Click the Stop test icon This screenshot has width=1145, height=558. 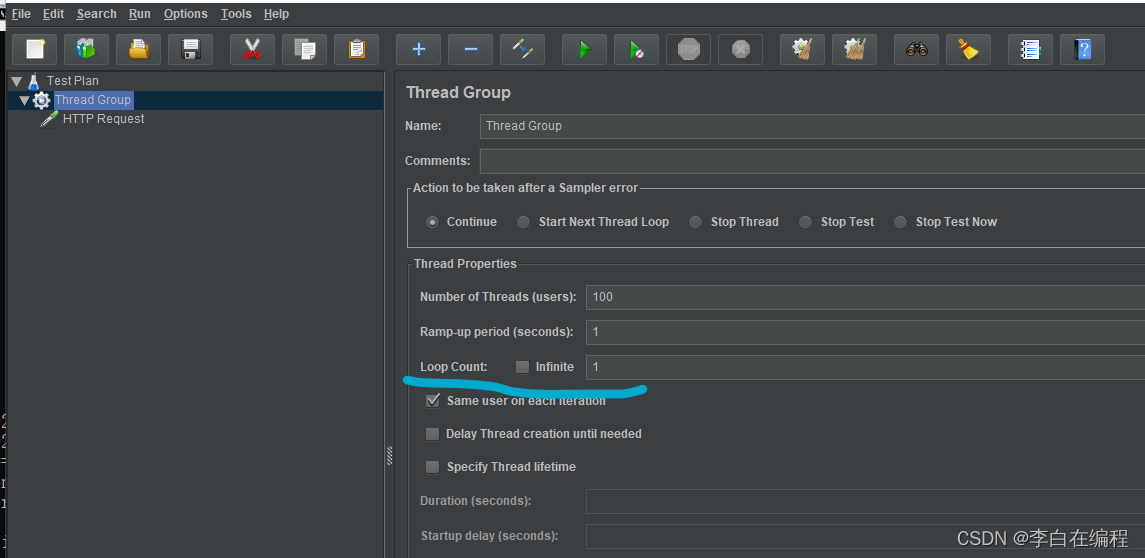[688, 50]
